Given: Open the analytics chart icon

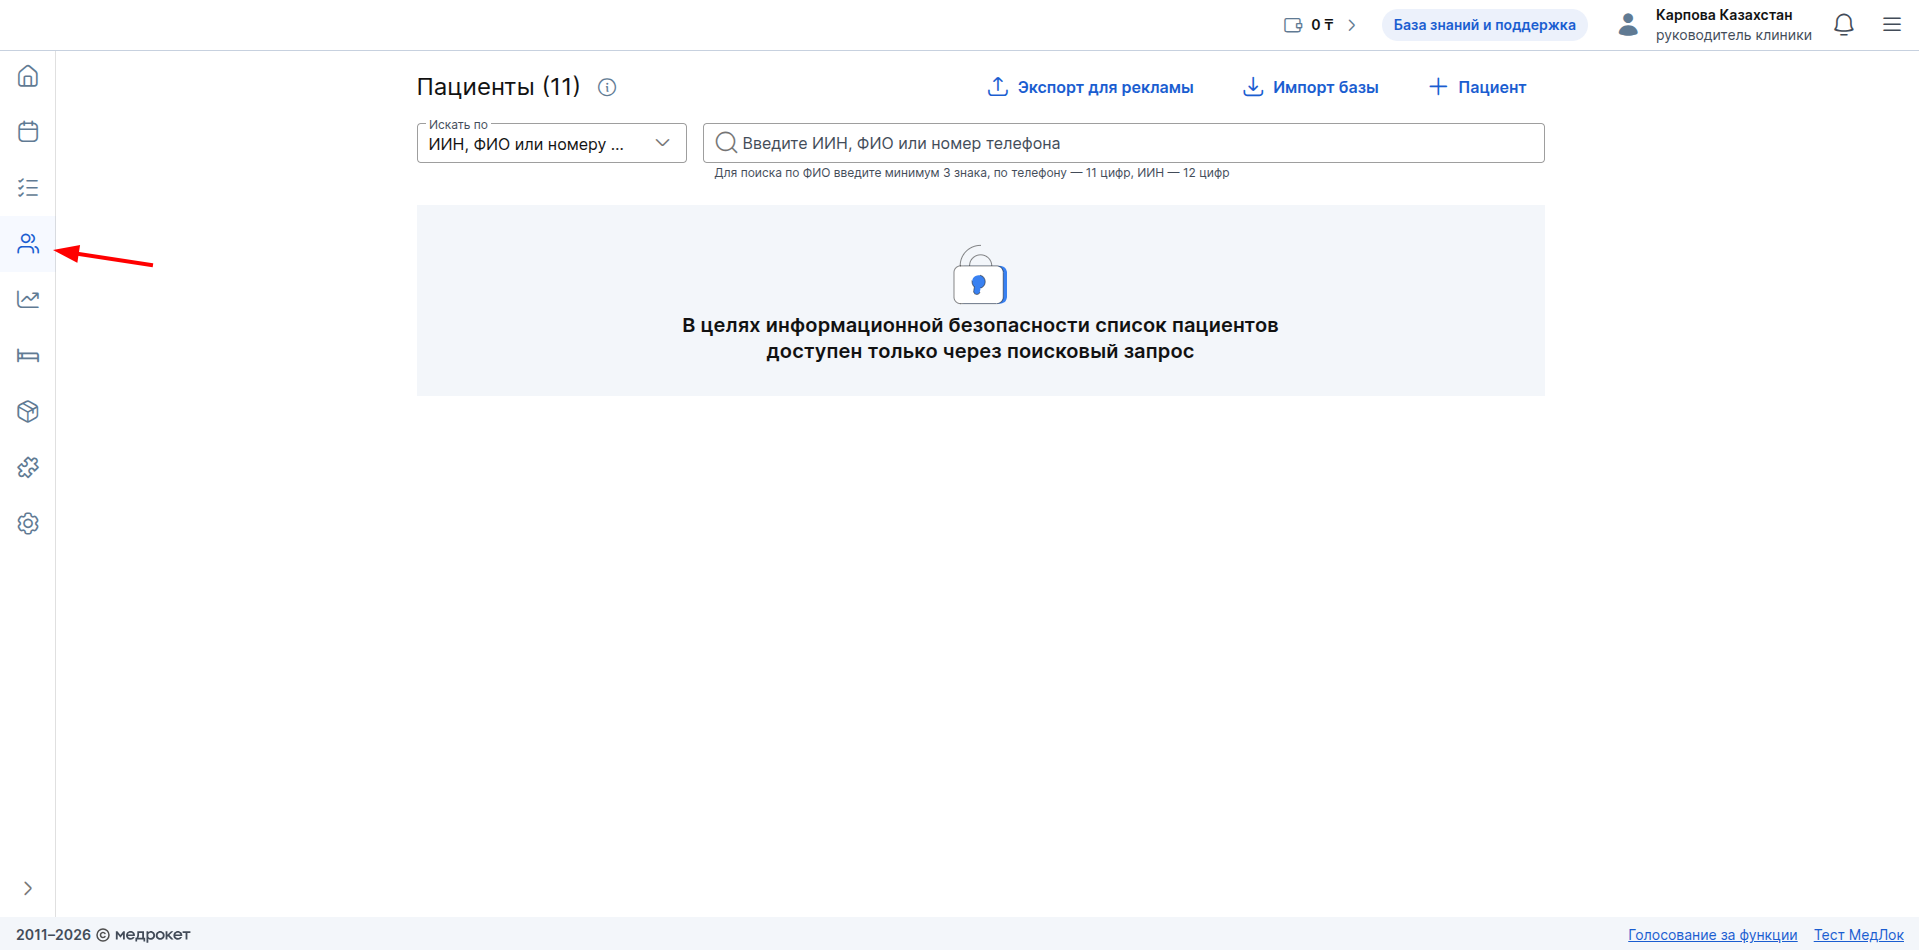Looking at the screenshot, I should (x=28, y=300).
